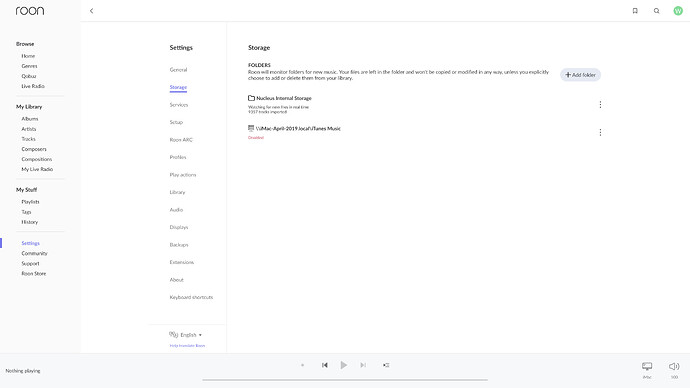The height and width of the screenshot is (388, 690).
Task: Click the red Disabled status text
Action: (x=256, y=138)
